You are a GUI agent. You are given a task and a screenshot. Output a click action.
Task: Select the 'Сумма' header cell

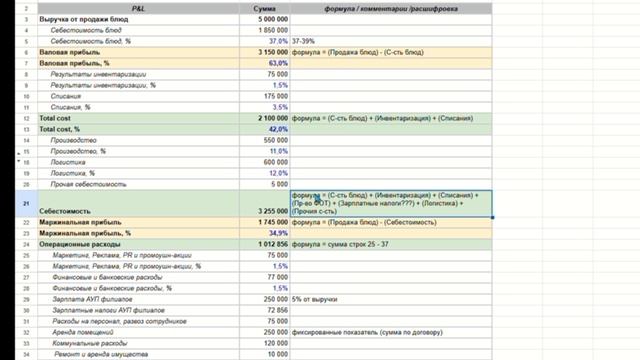[x=264, y=9]
